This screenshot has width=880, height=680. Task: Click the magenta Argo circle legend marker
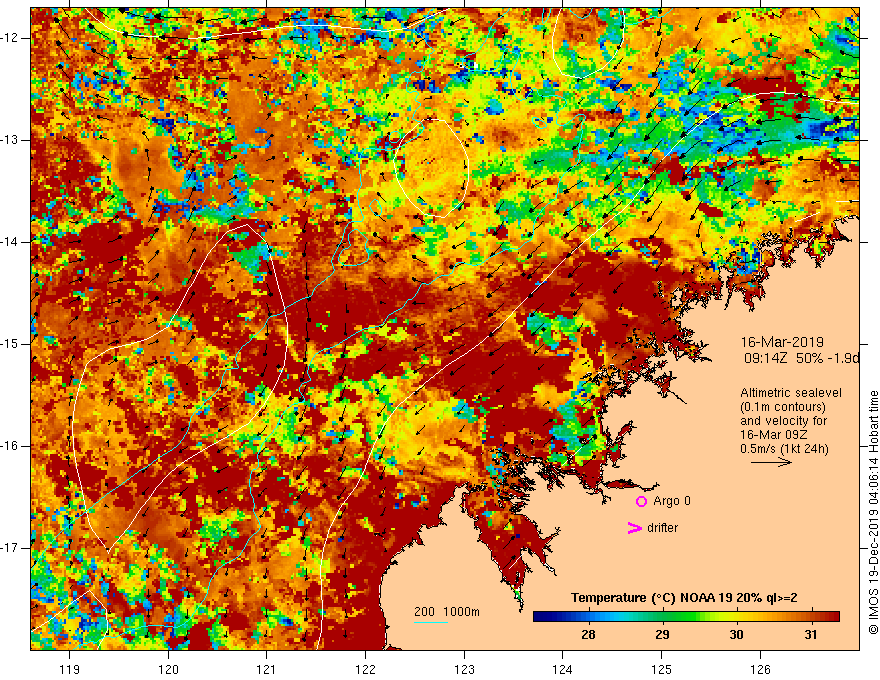(x=641, y=502)
